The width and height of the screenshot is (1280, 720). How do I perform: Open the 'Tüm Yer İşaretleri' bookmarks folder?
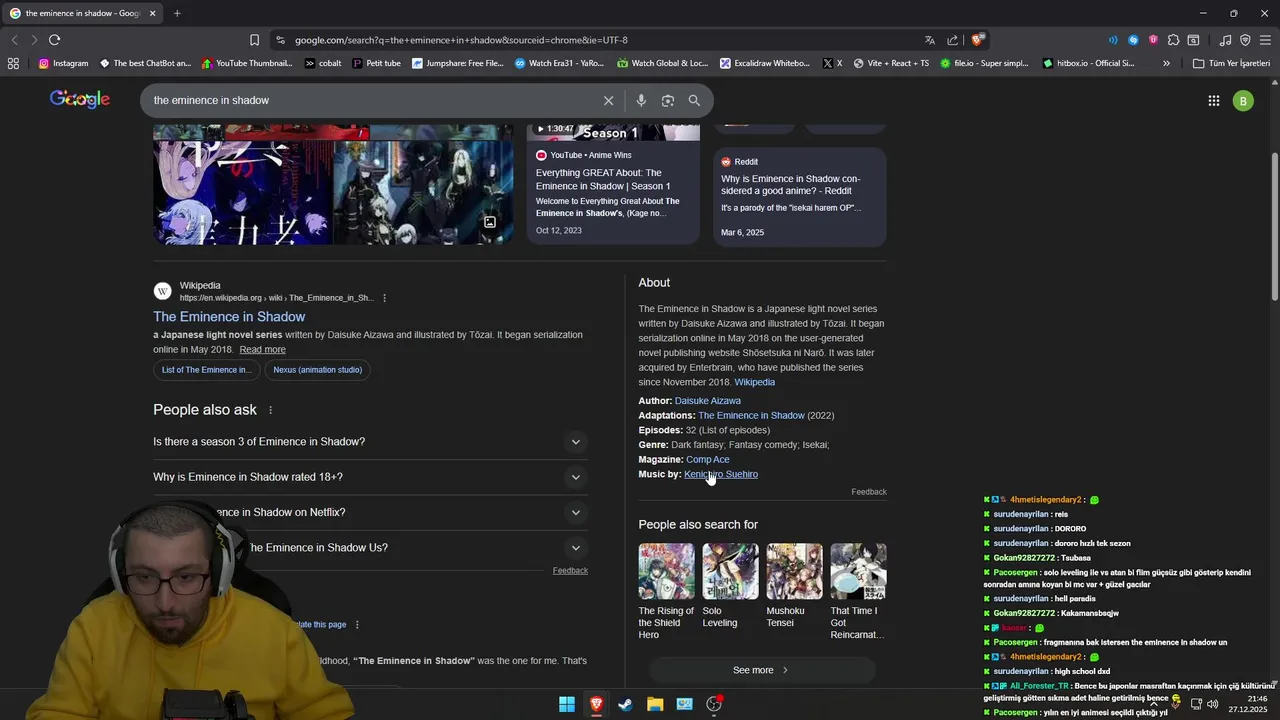coord(1231,63)
